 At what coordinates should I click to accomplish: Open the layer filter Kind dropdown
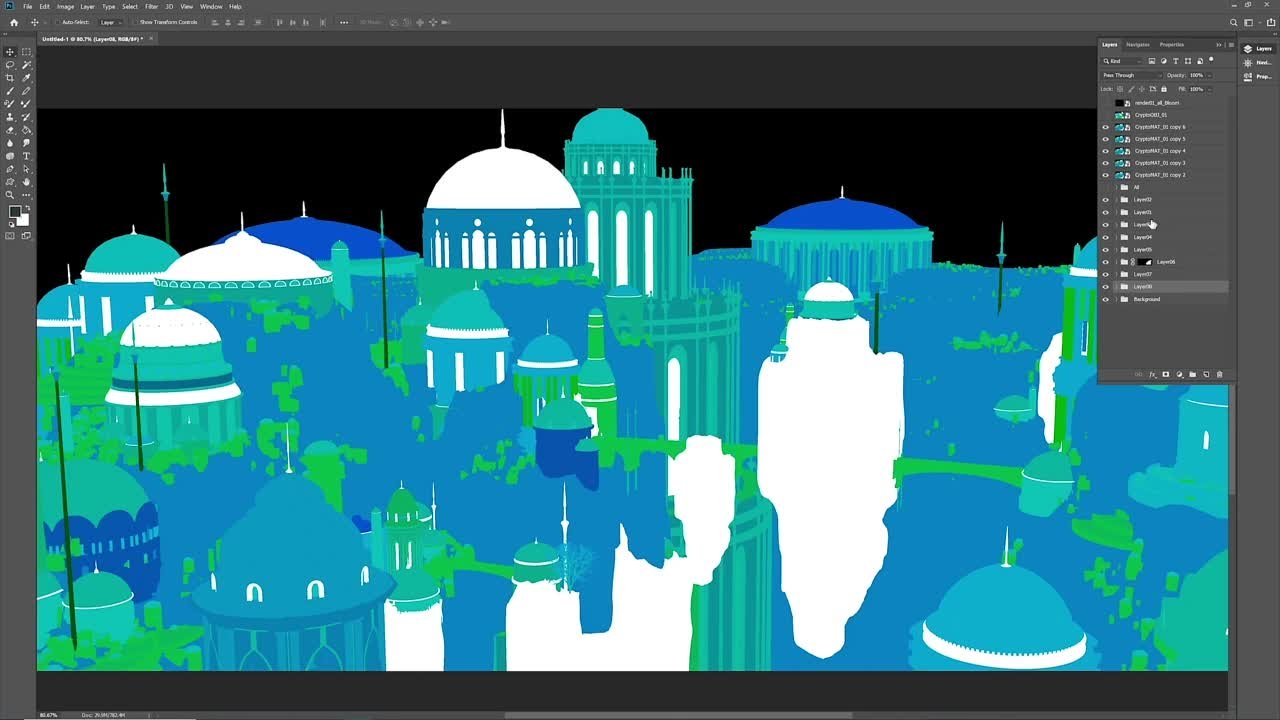tap(1121, 61)
